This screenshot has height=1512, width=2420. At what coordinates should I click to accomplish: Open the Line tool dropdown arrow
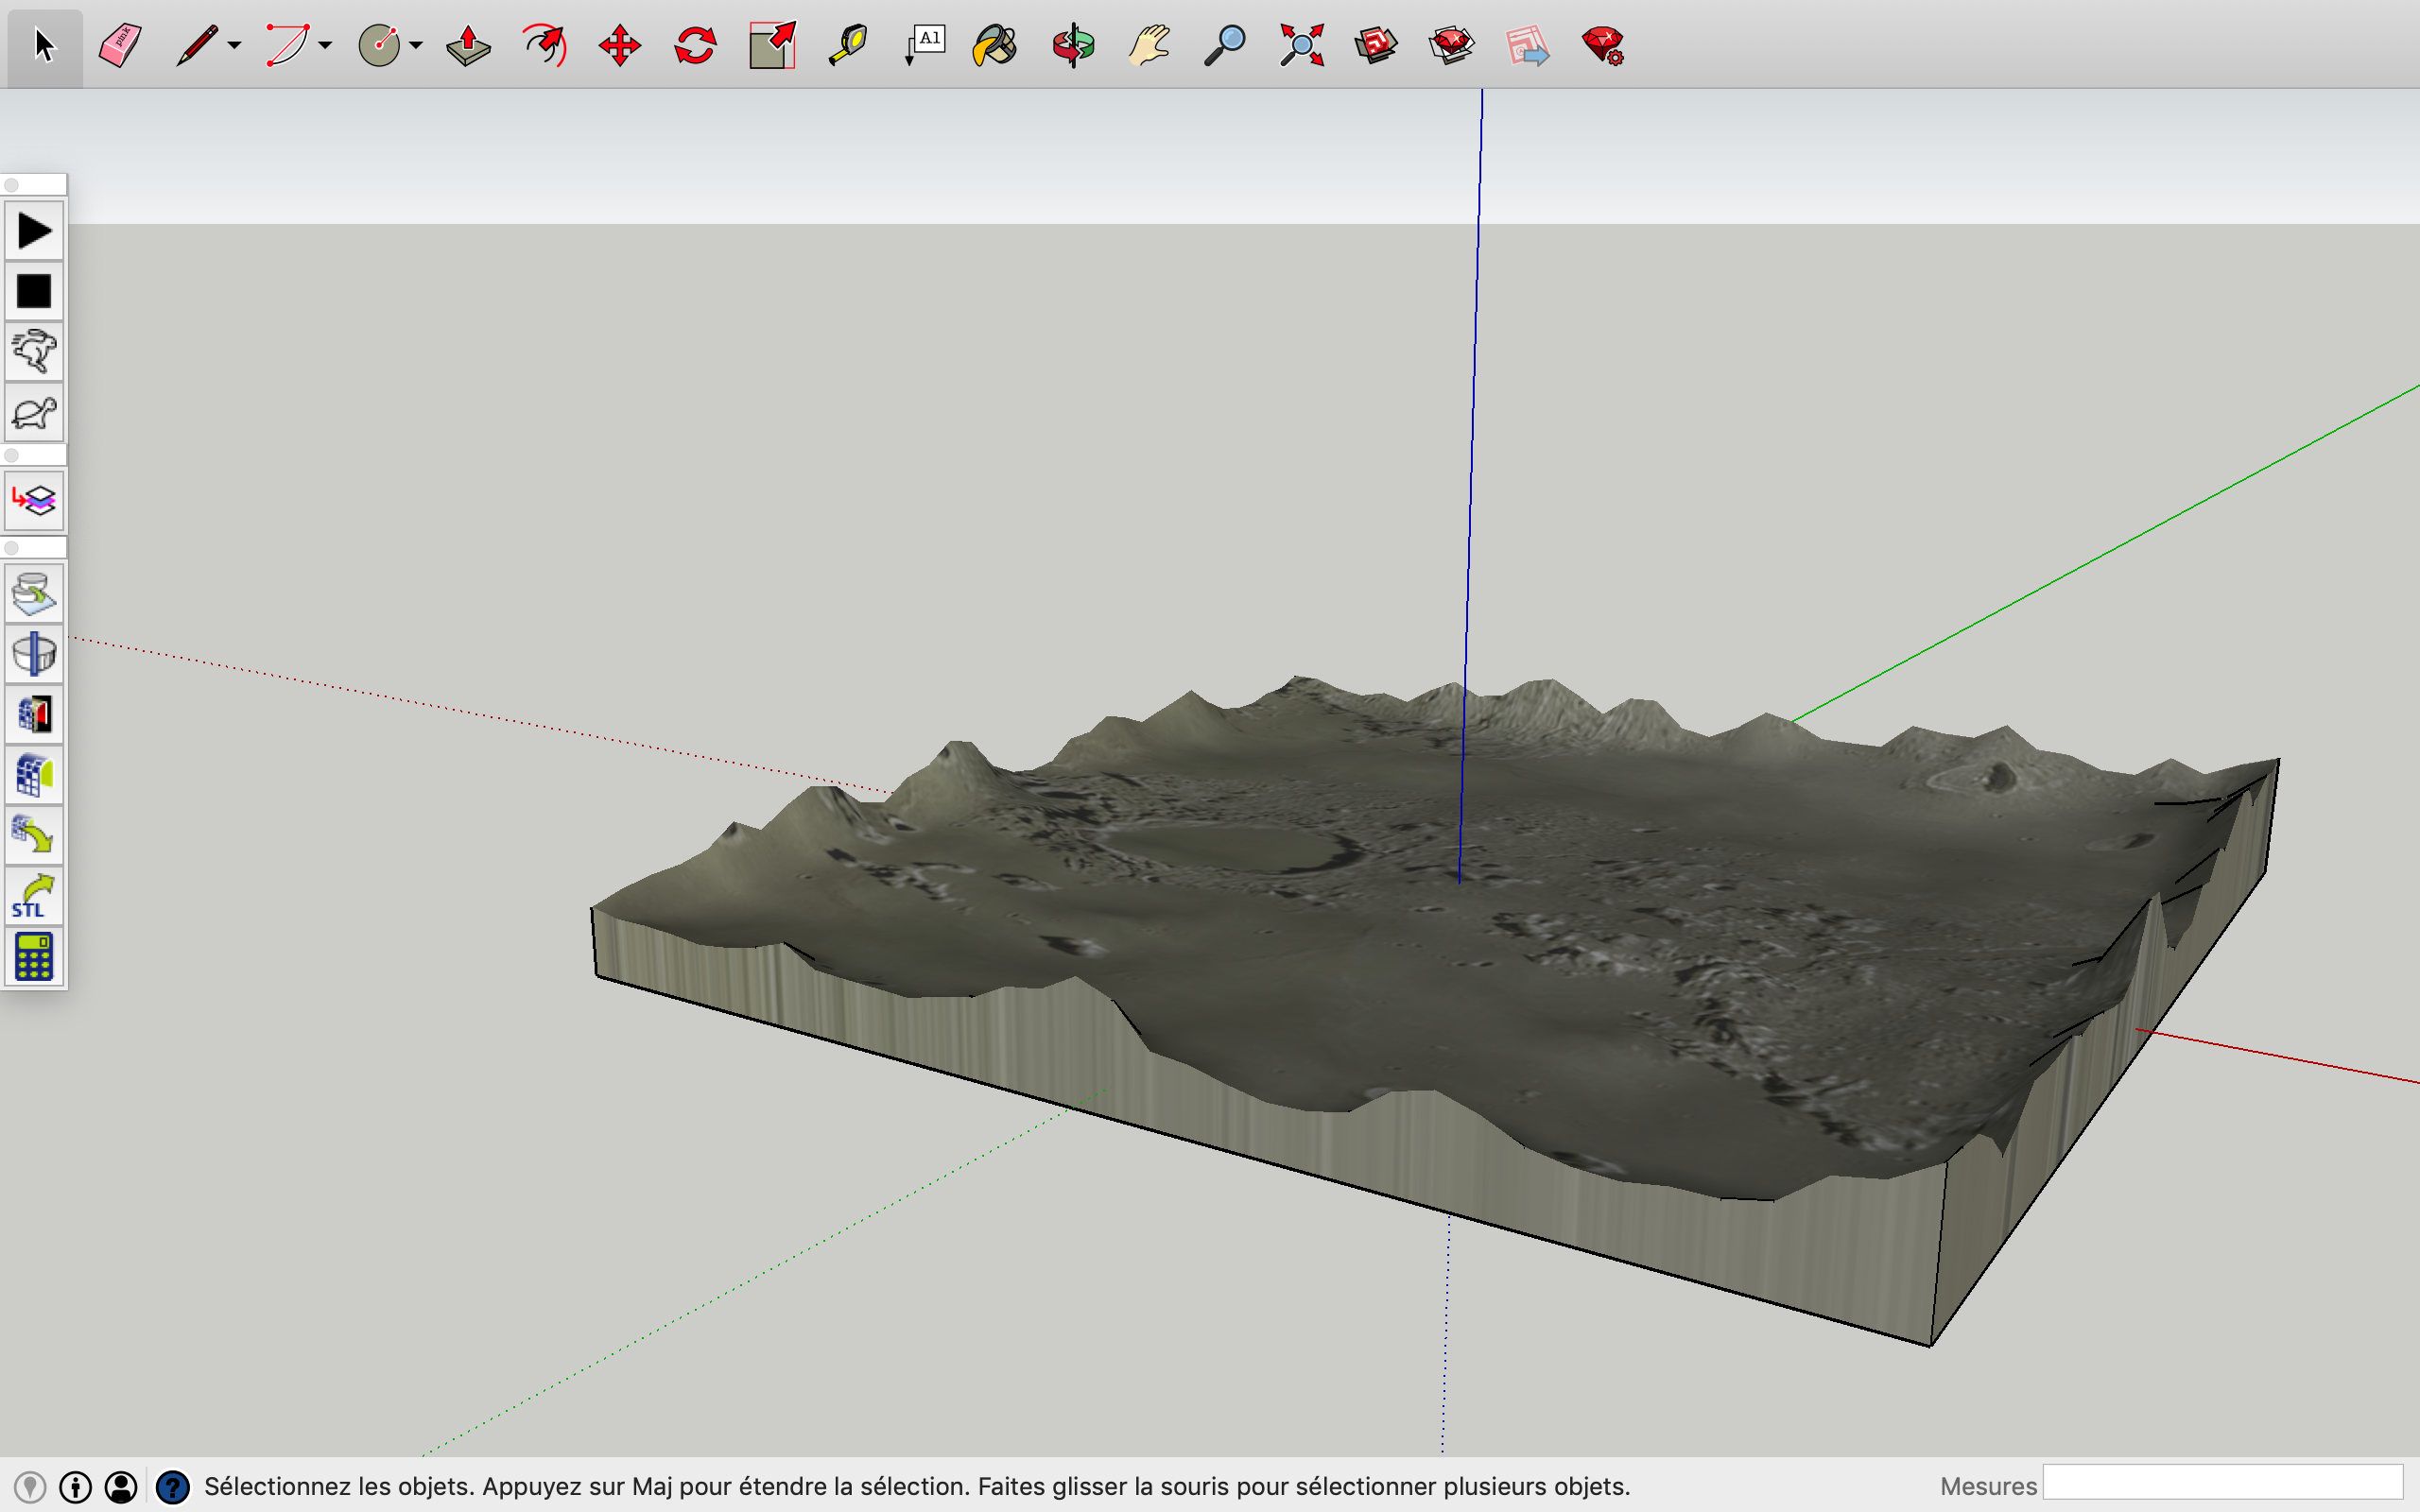[234, 48]
